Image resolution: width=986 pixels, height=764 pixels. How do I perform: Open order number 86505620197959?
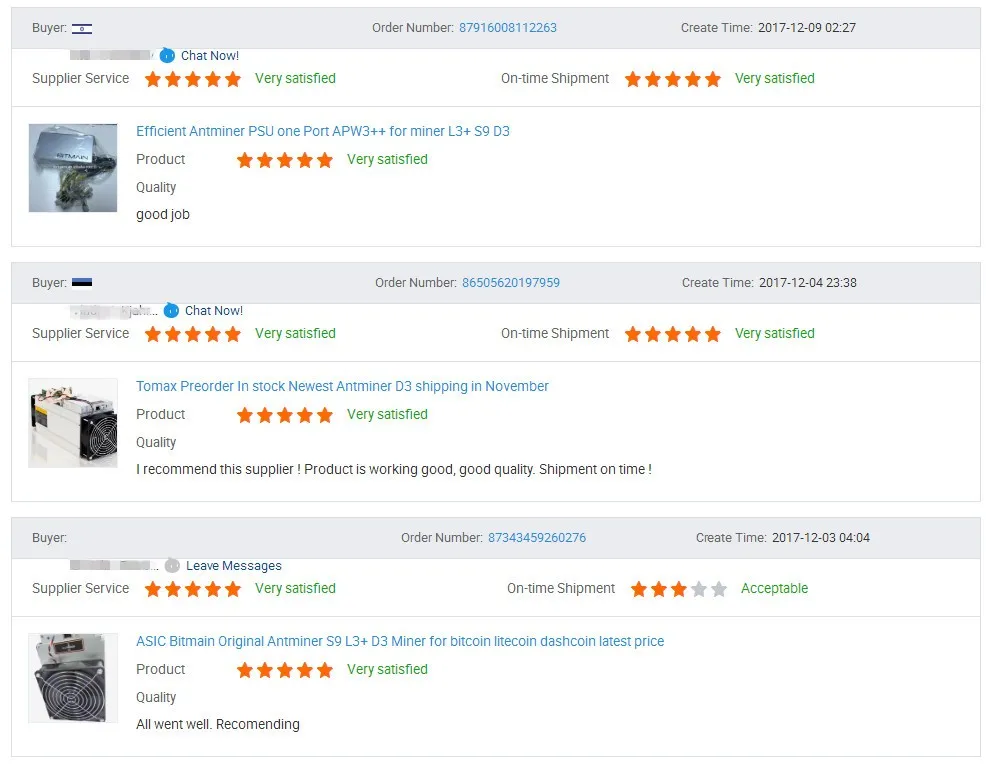511,283
